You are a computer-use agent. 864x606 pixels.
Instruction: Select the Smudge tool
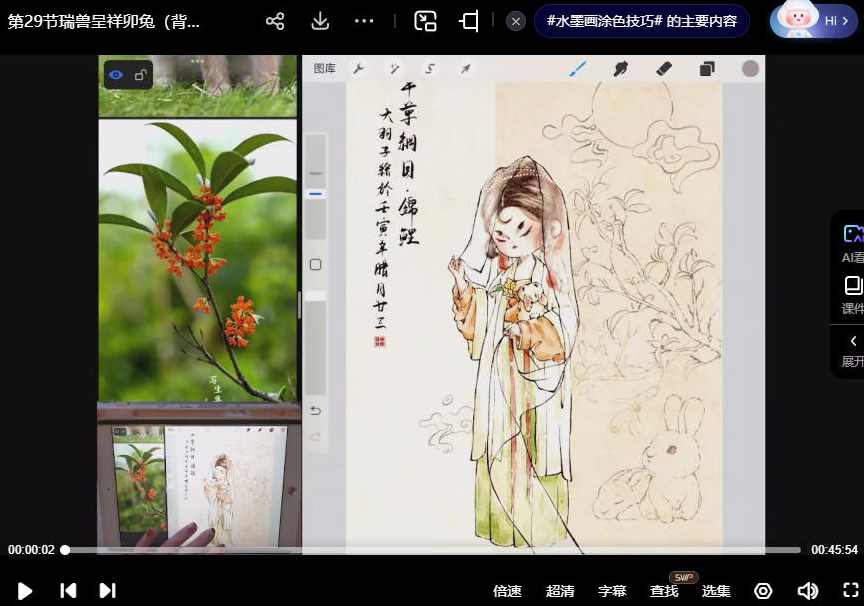621,68
